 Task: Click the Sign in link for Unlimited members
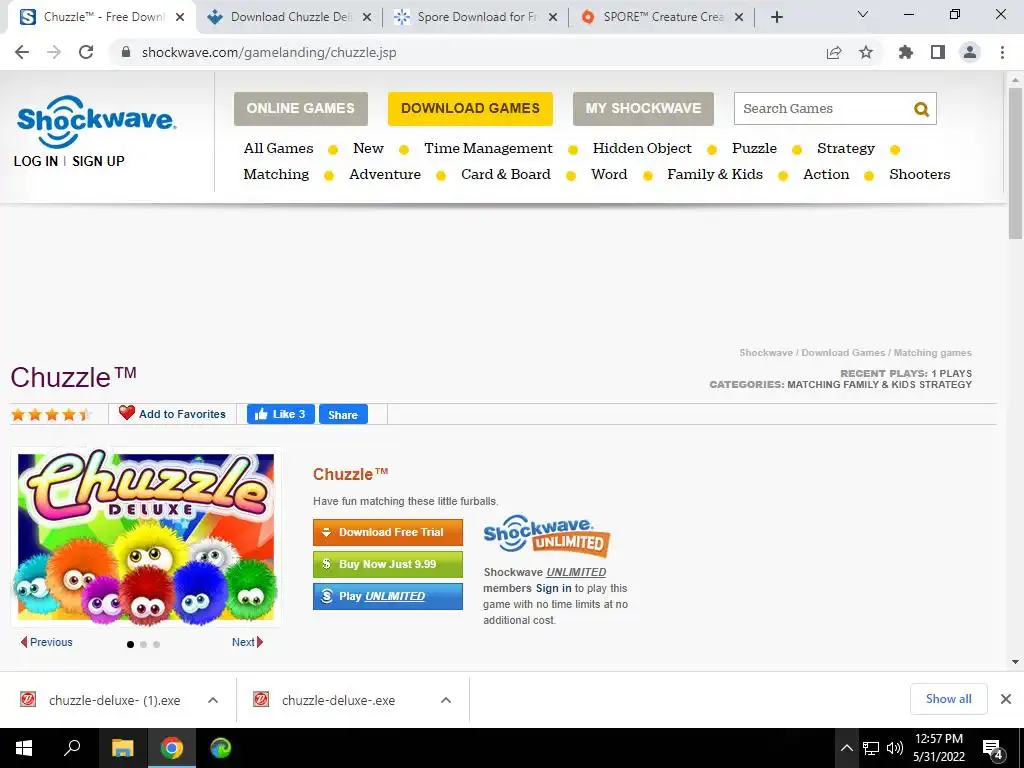point(553,588)
